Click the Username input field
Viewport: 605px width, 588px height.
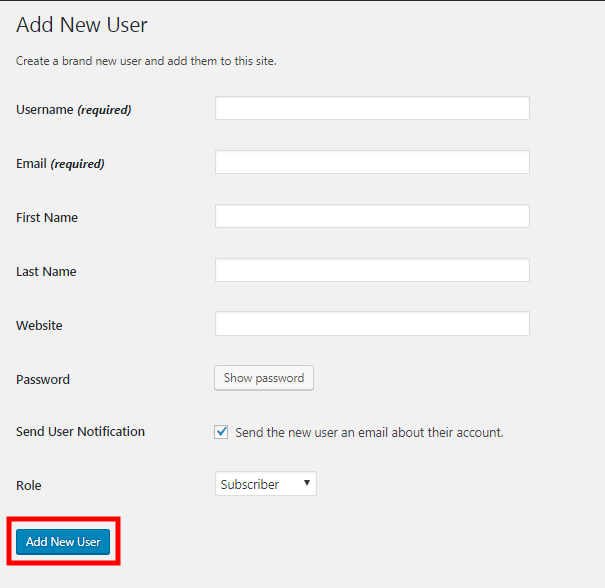[371, 108]
